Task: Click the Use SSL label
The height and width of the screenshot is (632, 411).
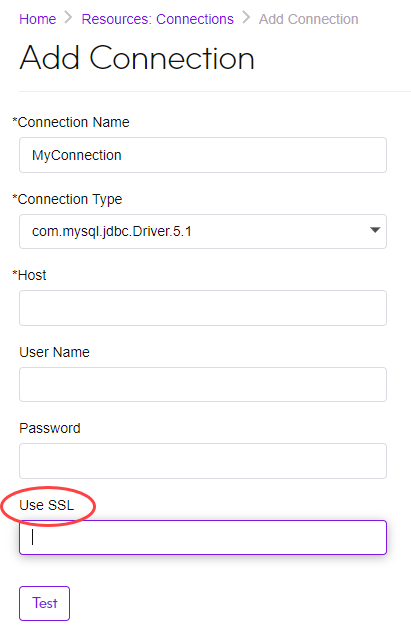Action: [47, 505]
